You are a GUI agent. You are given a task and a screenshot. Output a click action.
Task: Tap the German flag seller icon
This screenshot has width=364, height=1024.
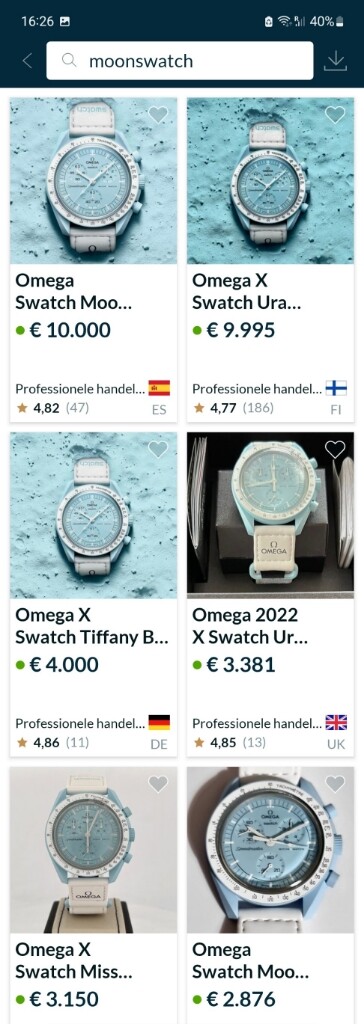click(159, 723)
